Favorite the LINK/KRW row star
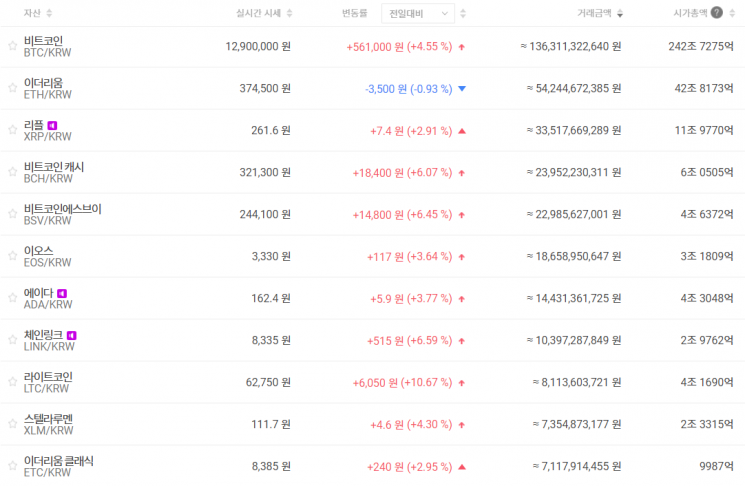Image resolution: width=745 pixels, height=486 pixels. click(12, 340)
